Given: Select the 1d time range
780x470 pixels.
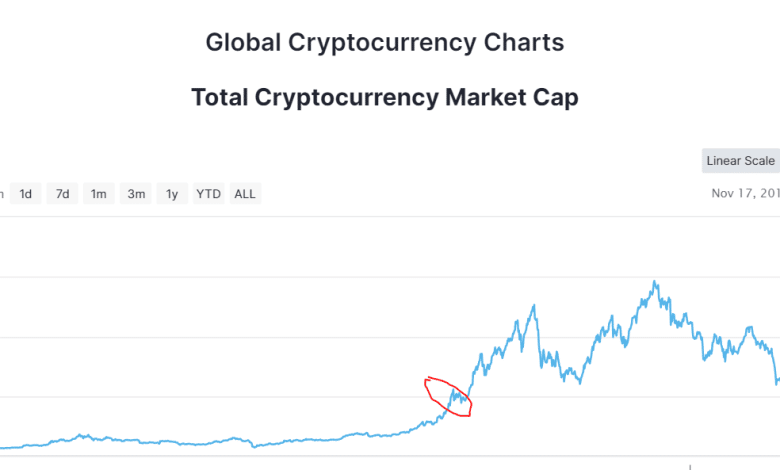Looking at the screenshot, I should pos(26,194).
